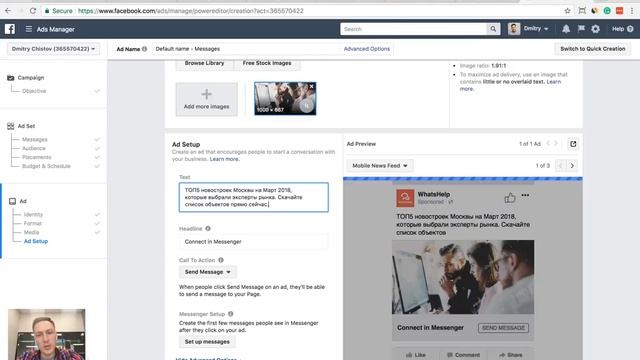Open the settings gear in top bar
Image resolution: width=640 pixels, height=360 pixels.
[x=596, y=29]
